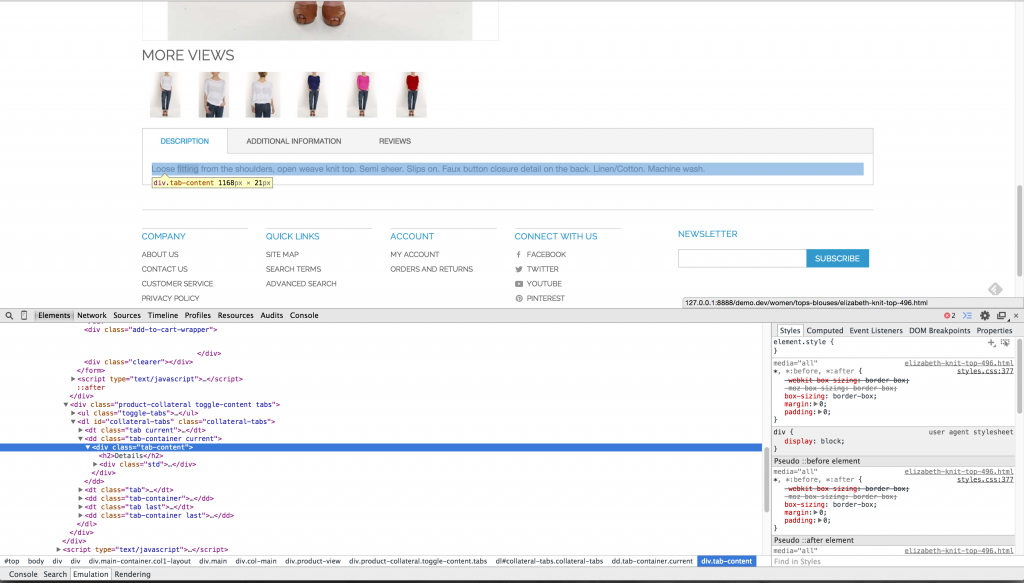Add a new style rule with plus icon
The width and height of the screenshot is (1024, 583).
tap(991, 342)
